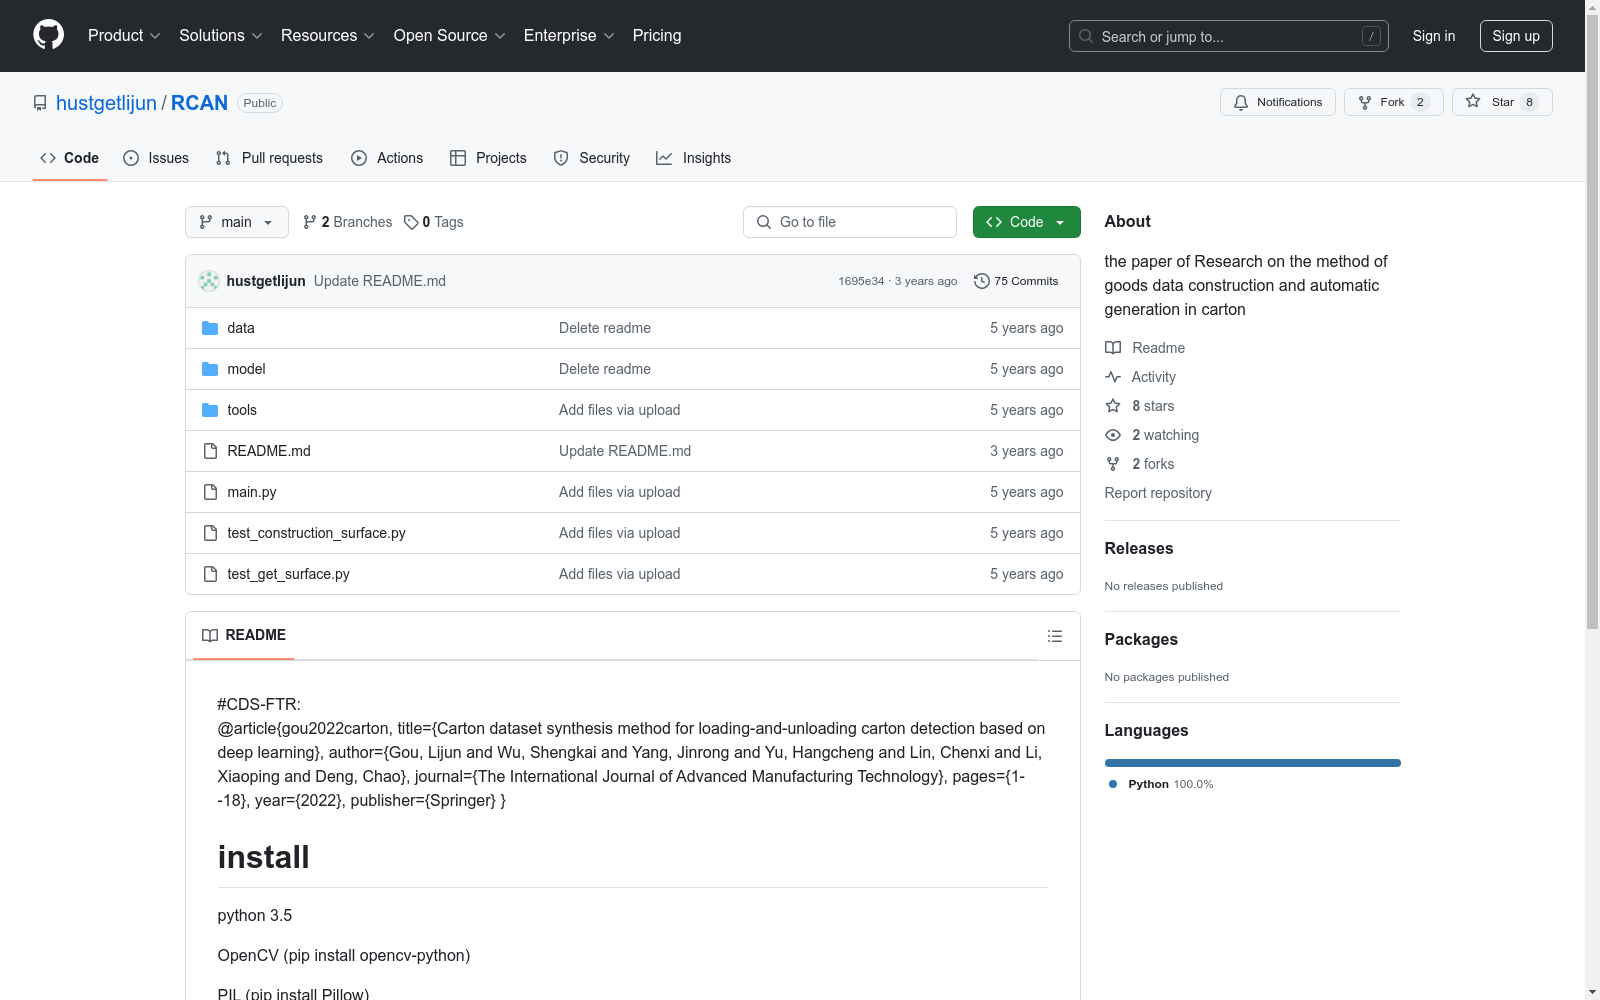Star the RCAN repository
This screenshot has width=1600, height=1000.
[1502, 102]
